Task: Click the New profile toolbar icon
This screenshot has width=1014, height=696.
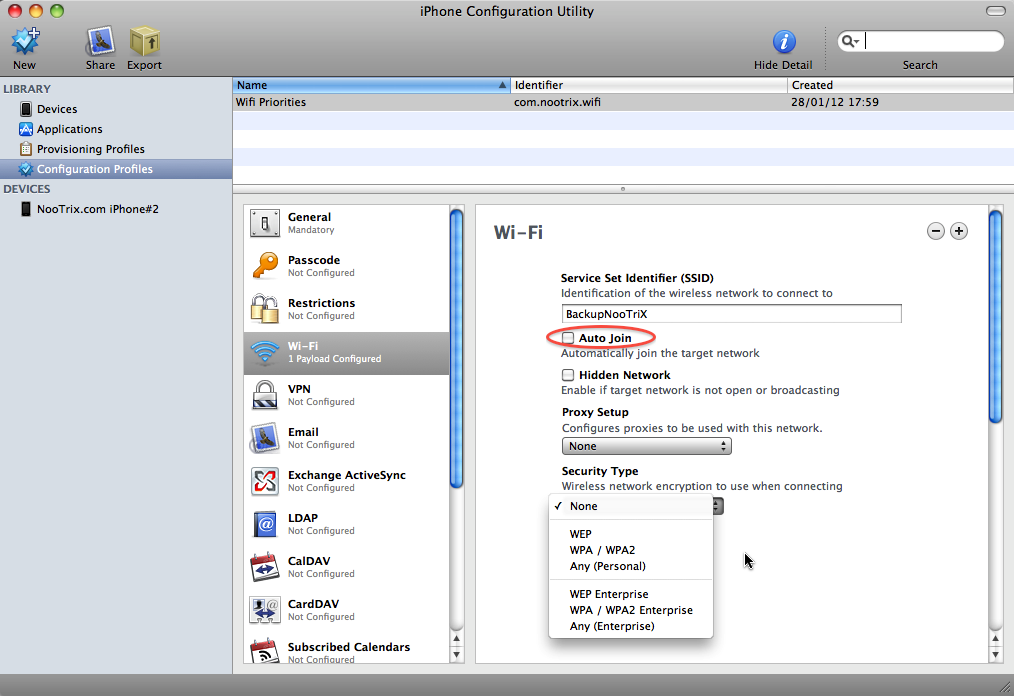Action: [x=25, y=41]
